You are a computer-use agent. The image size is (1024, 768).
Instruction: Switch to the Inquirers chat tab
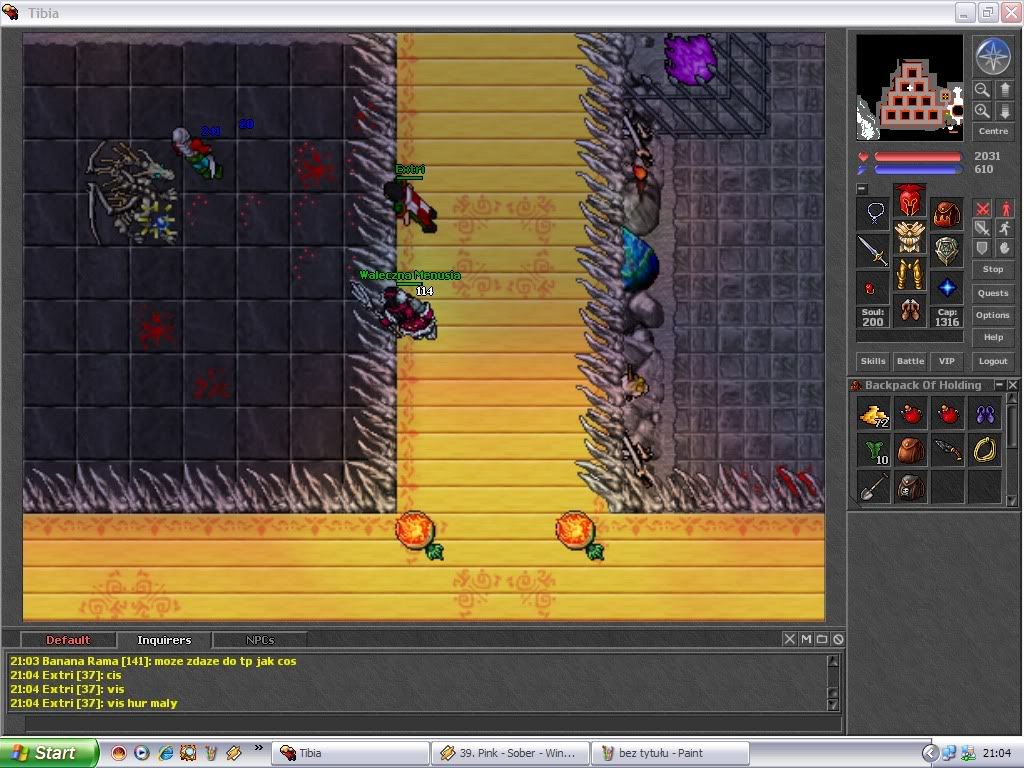coord(164,640)
